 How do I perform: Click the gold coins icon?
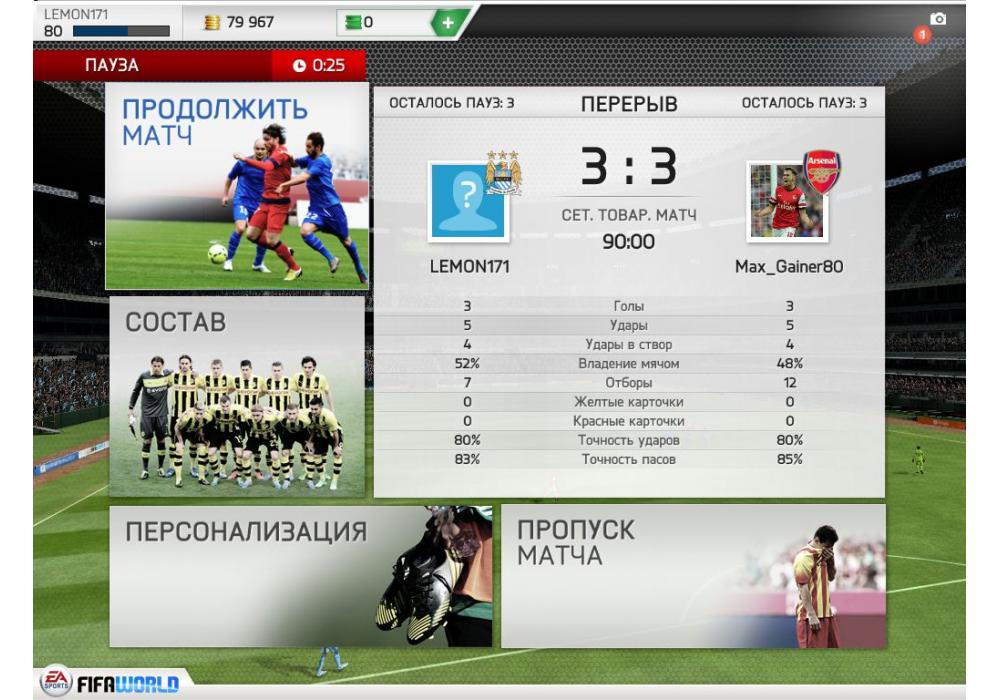click(212, 22)
